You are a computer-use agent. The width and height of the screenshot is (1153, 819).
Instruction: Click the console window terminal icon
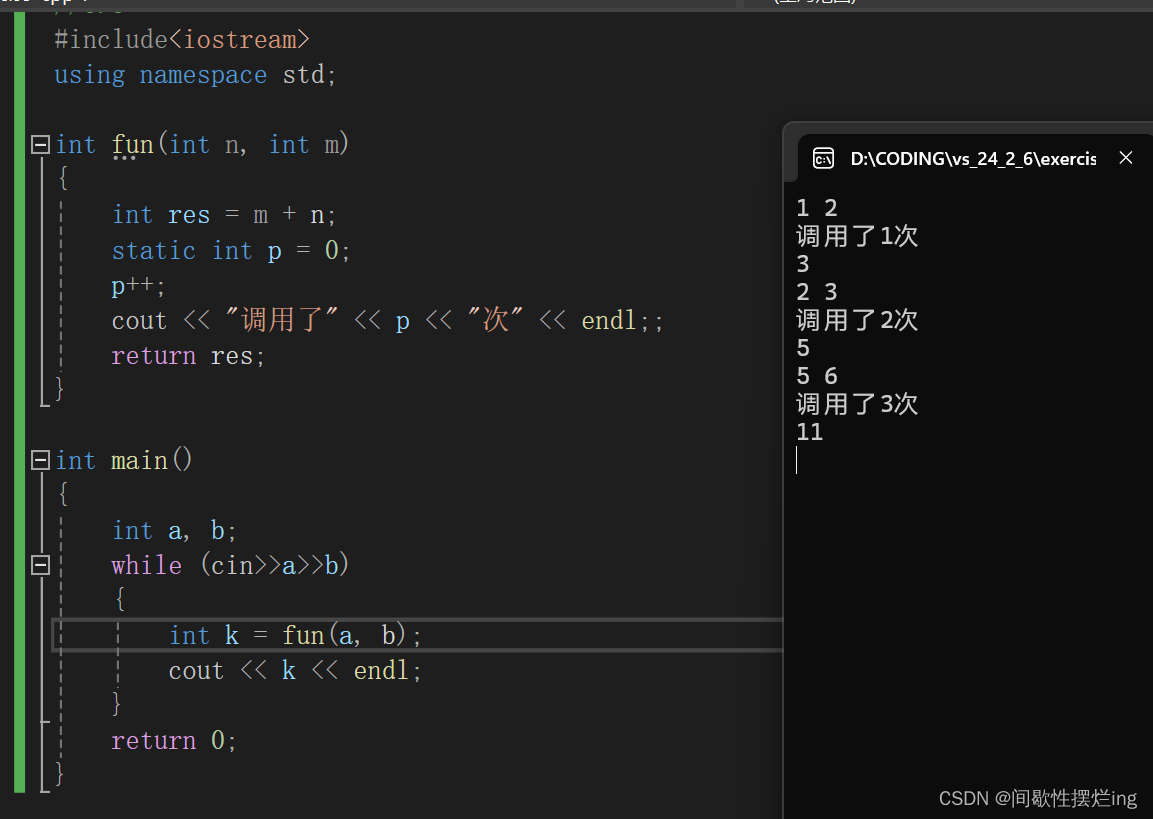[x=823, y=158]
